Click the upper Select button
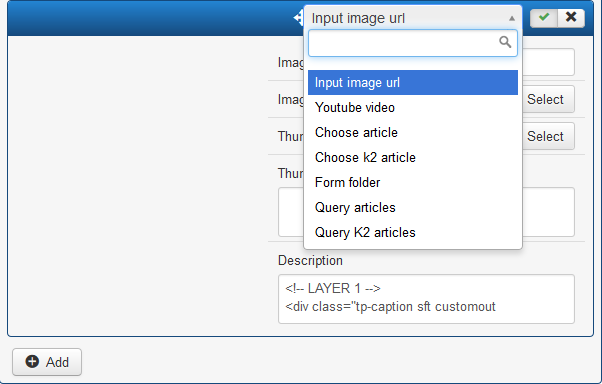Screen dimensions: 602x384 point(548,99)
